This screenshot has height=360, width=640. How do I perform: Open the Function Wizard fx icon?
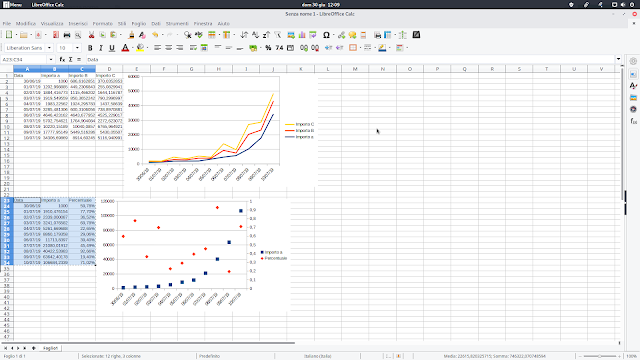[62, 60]
